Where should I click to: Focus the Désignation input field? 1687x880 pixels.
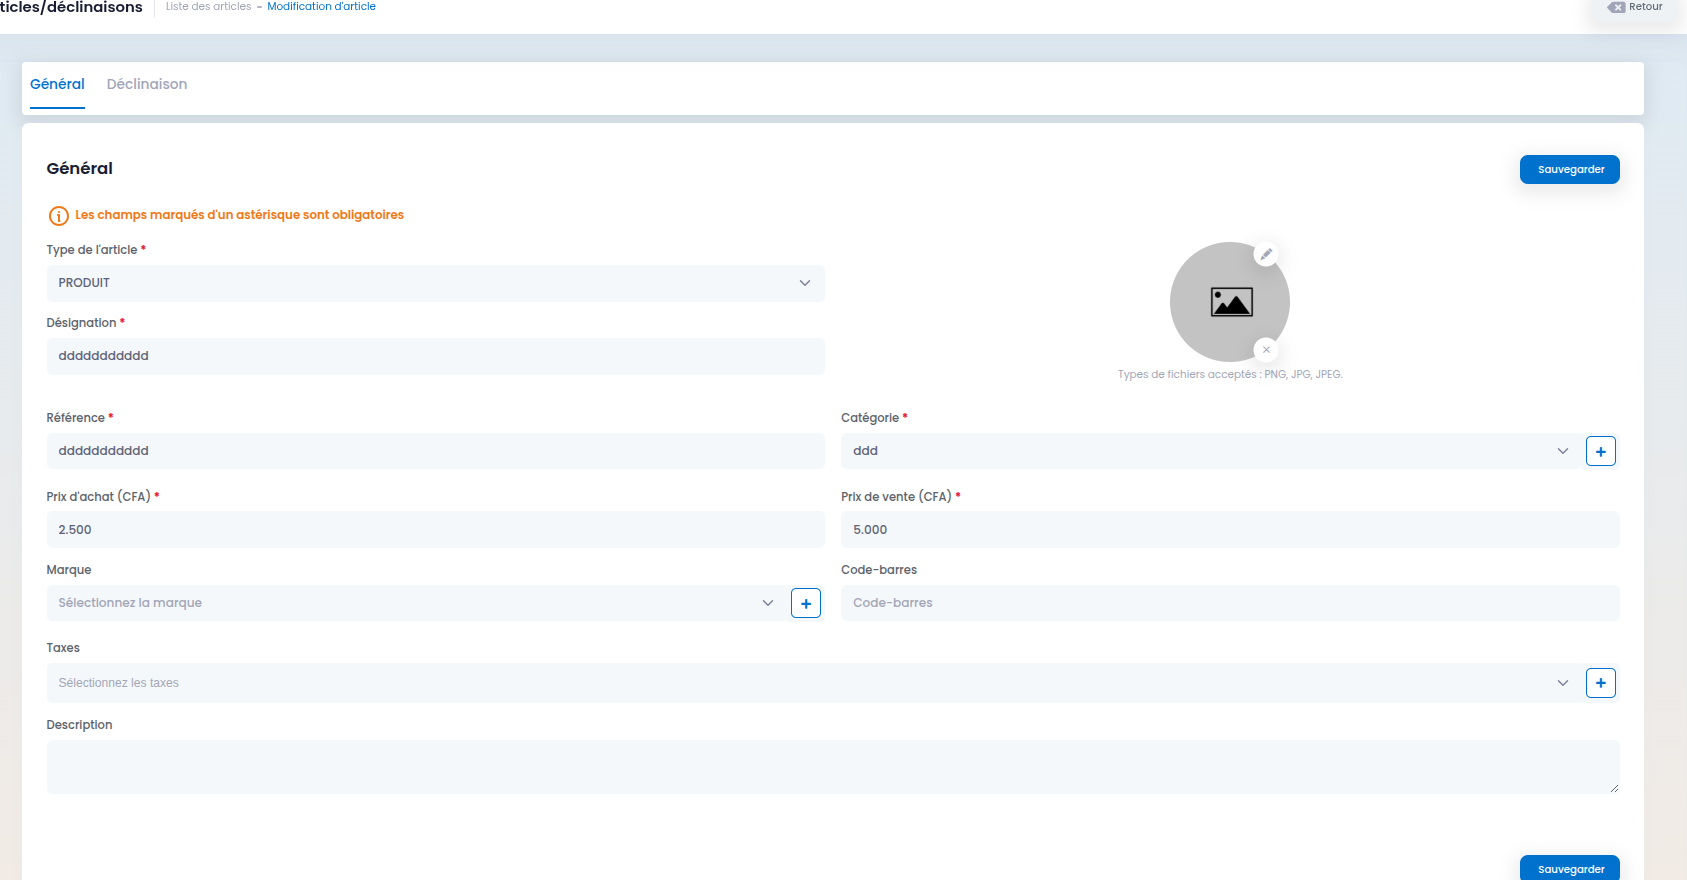coord(435,356)
